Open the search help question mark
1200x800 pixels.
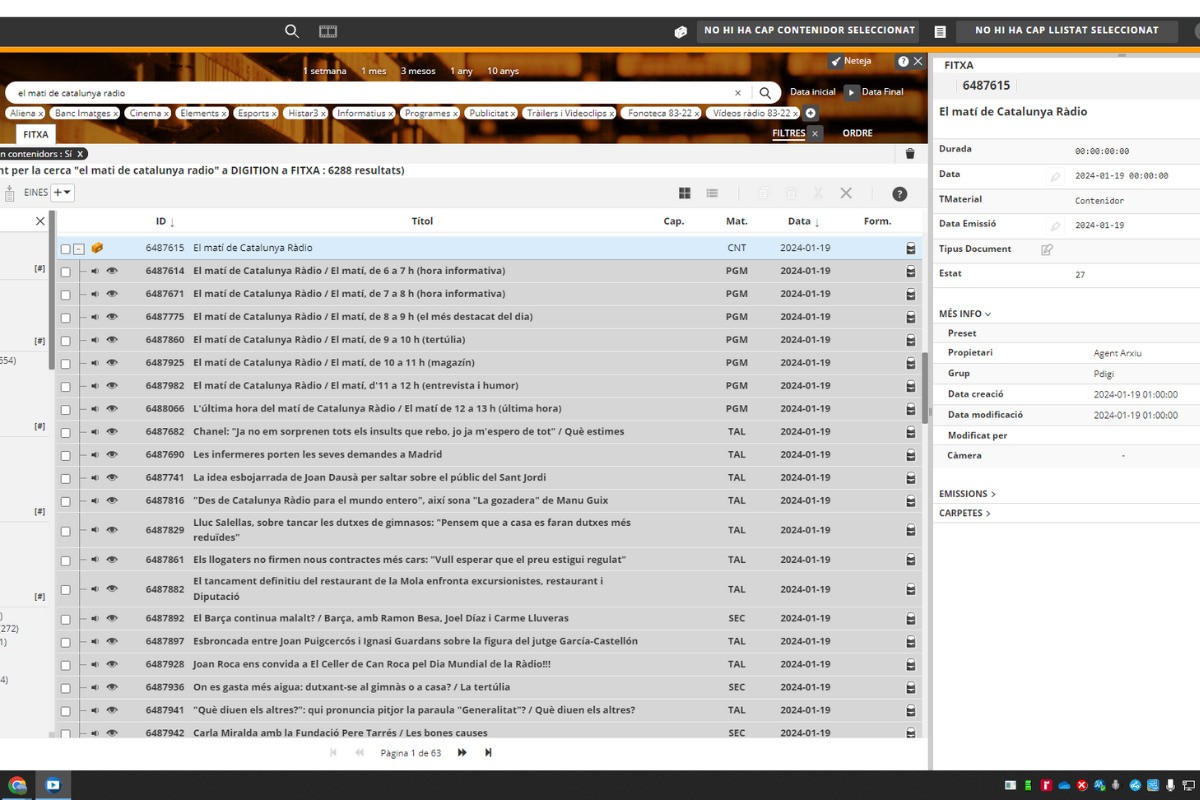pos(903,62)
